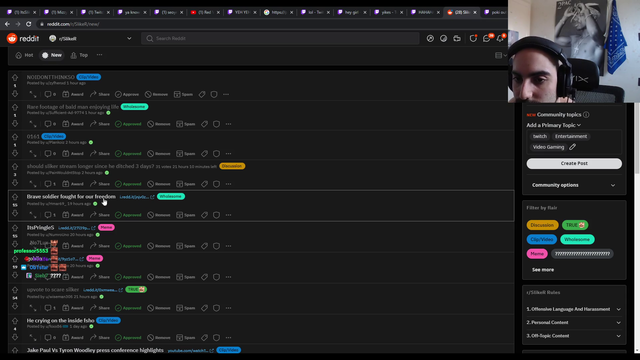Image resolution: width=640 pixels, height=360 pixels.
Task: Downvote the Brave soldier post
Action: coord(15,213)
